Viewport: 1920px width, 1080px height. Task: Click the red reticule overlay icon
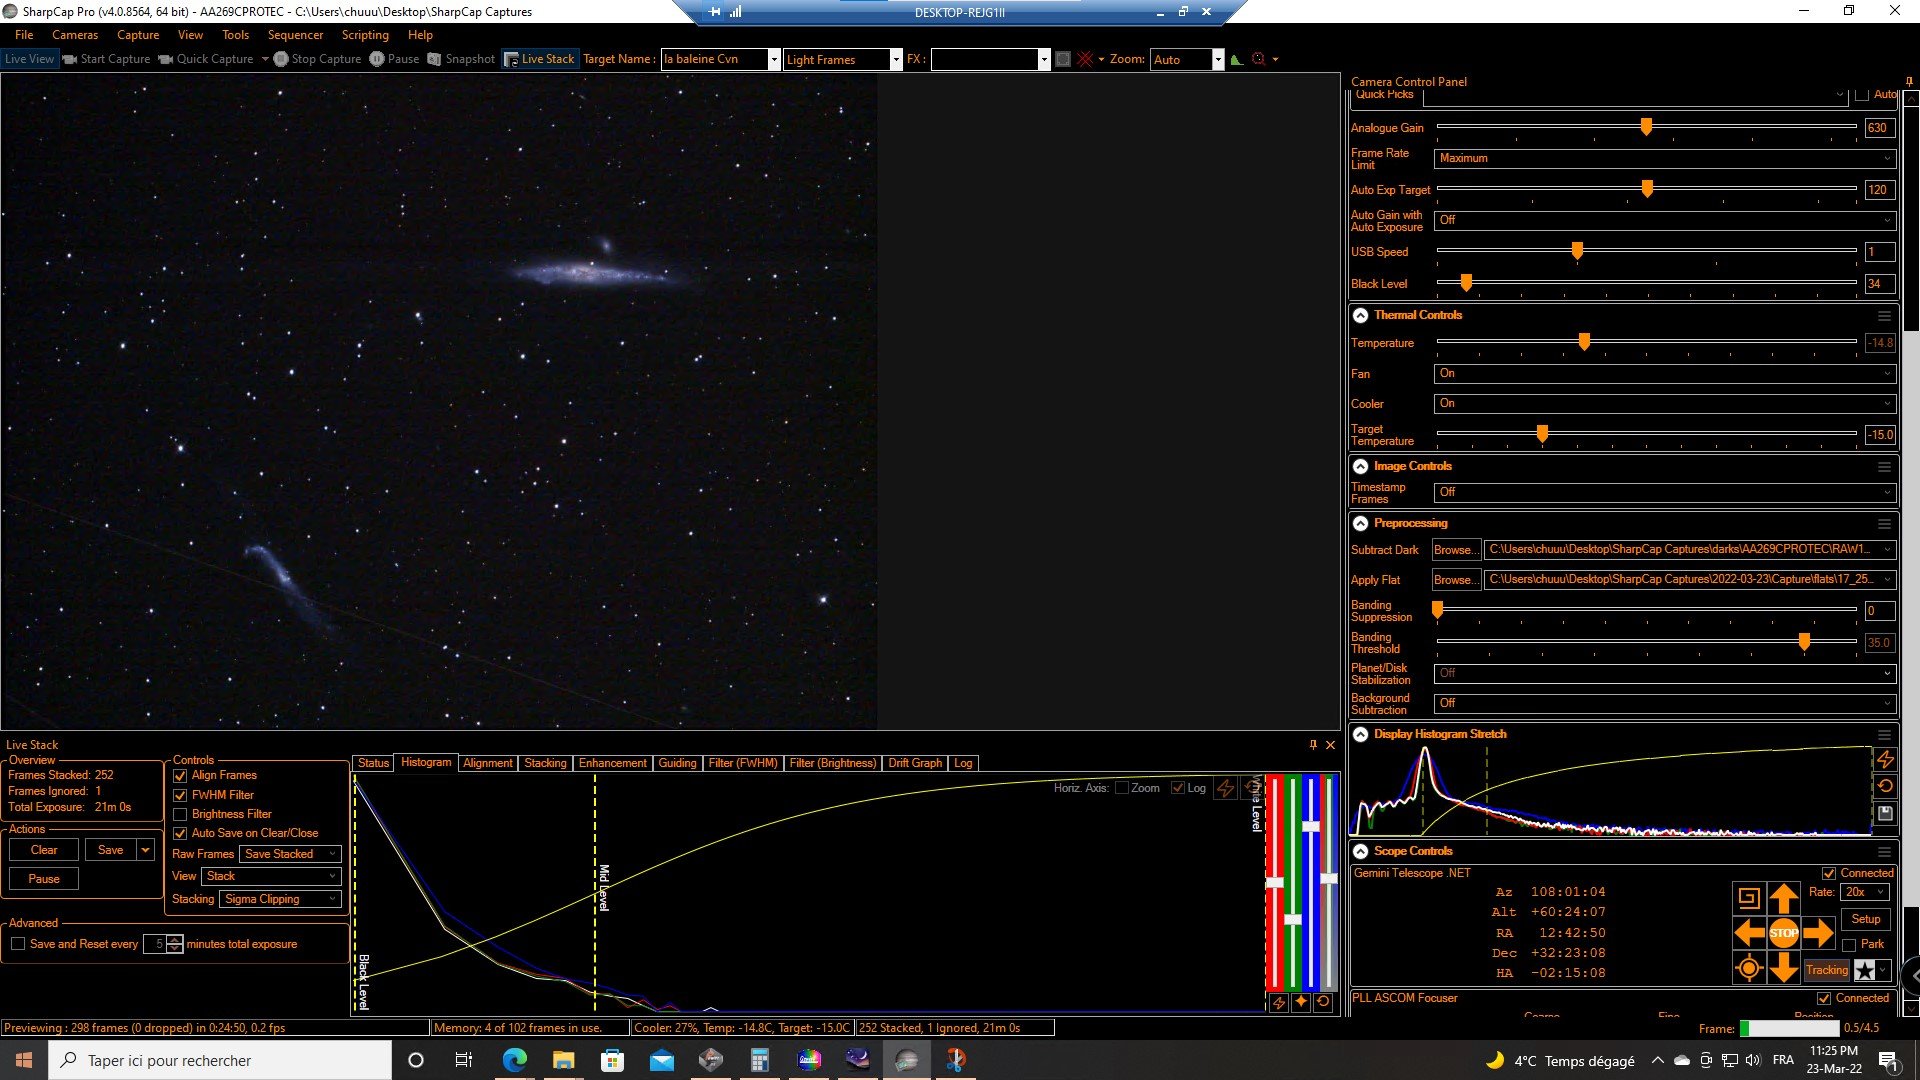tap(1085, 59)
